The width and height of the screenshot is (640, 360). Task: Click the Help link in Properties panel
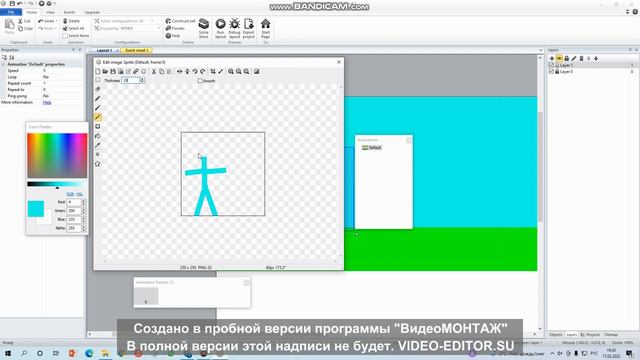[x=47, y=102]
